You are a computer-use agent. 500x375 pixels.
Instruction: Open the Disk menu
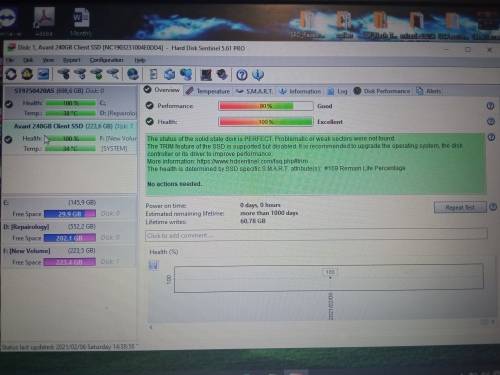[x=28, y=60]
